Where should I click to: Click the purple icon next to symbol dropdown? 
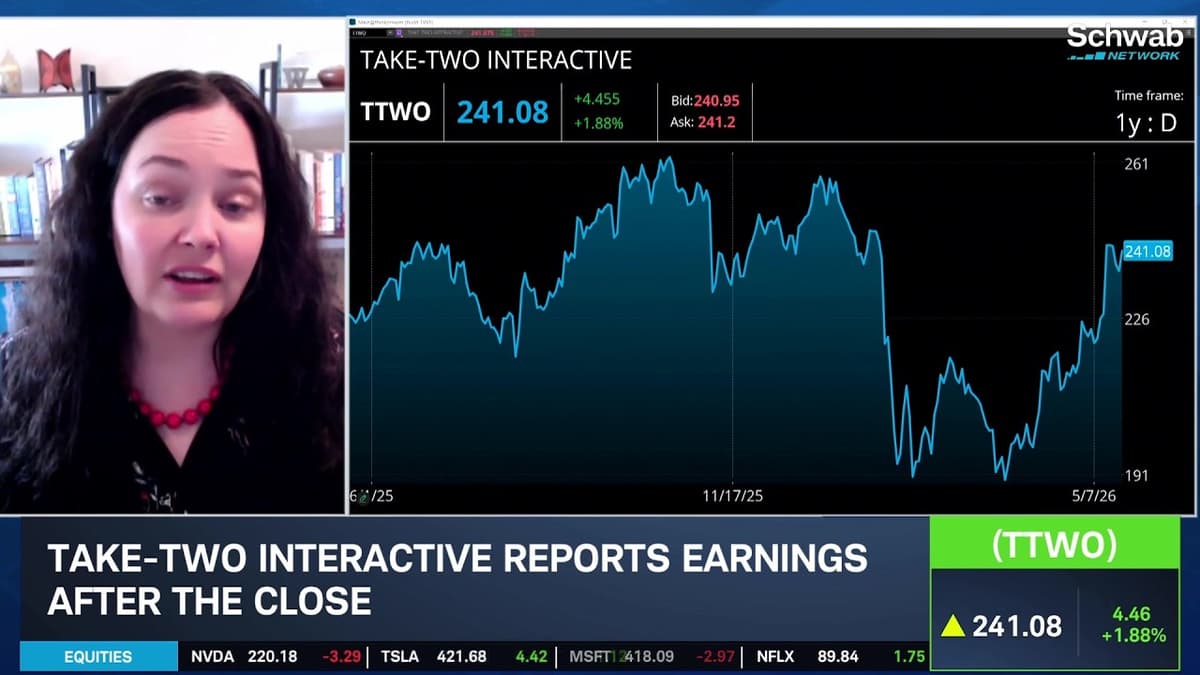pyautogui.click(x=399, y=33)
